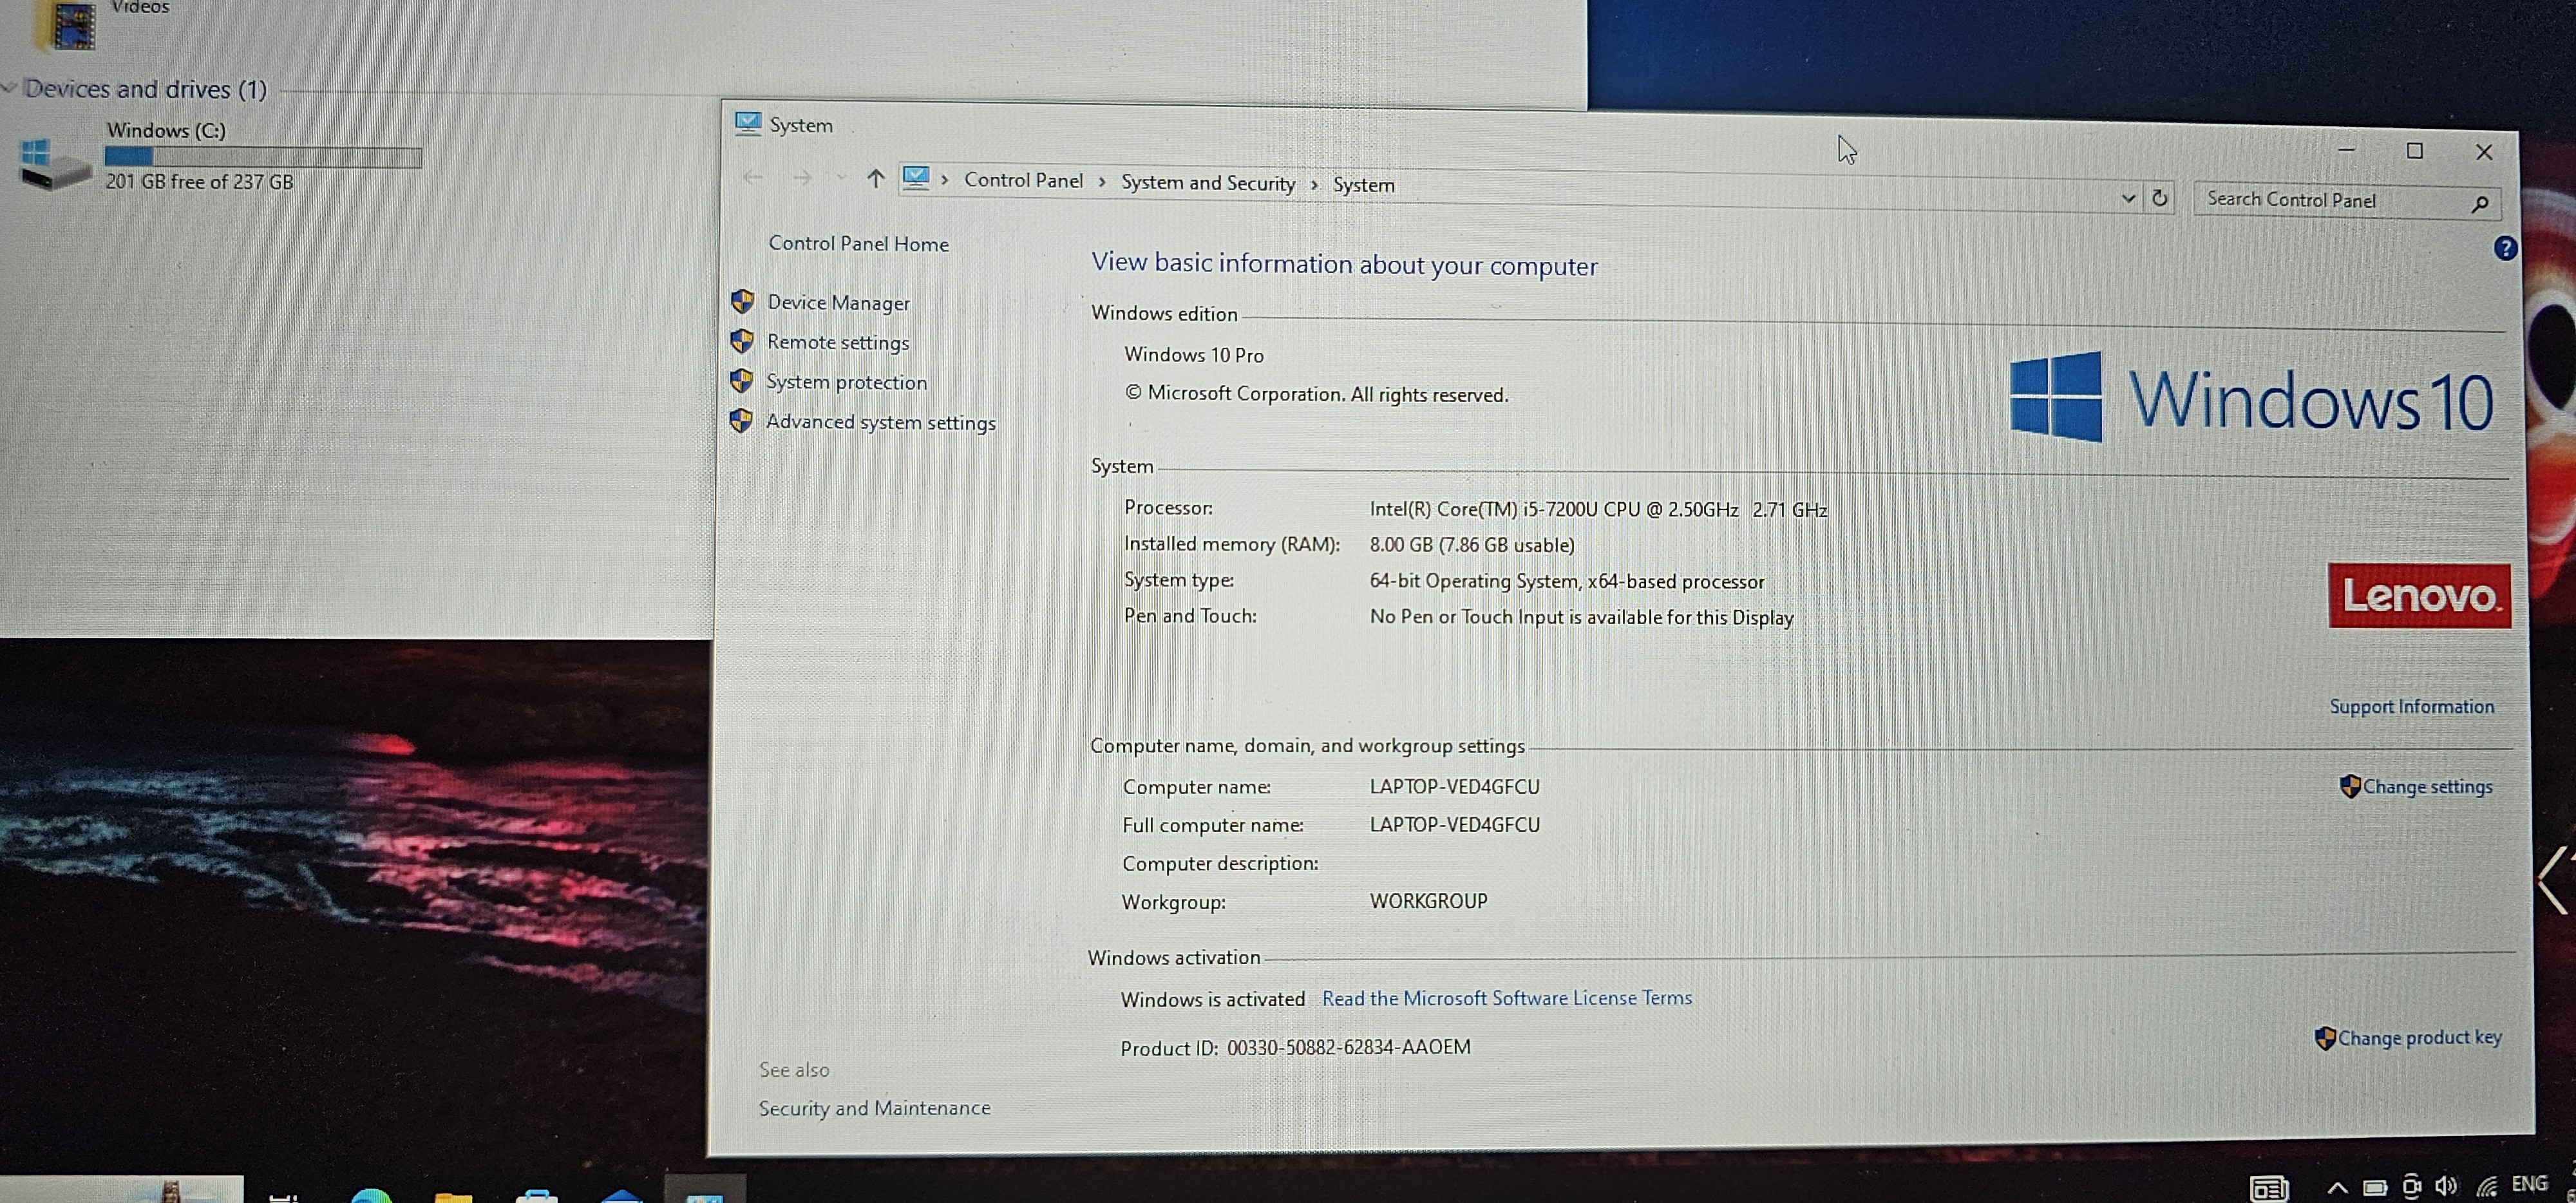
Task: Expand chevron before Control Panel breadcrumb
Action: [x=945, y=180]
